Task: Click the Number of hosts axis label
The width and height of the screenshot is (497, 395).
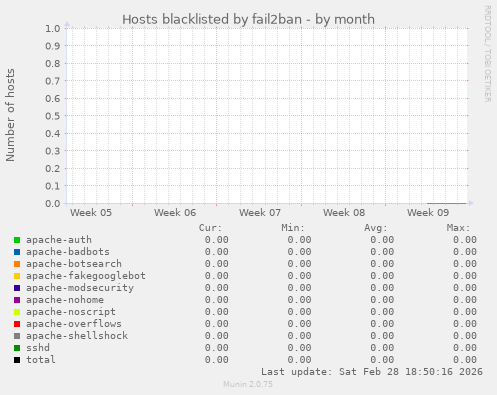Action: (10, 115)
